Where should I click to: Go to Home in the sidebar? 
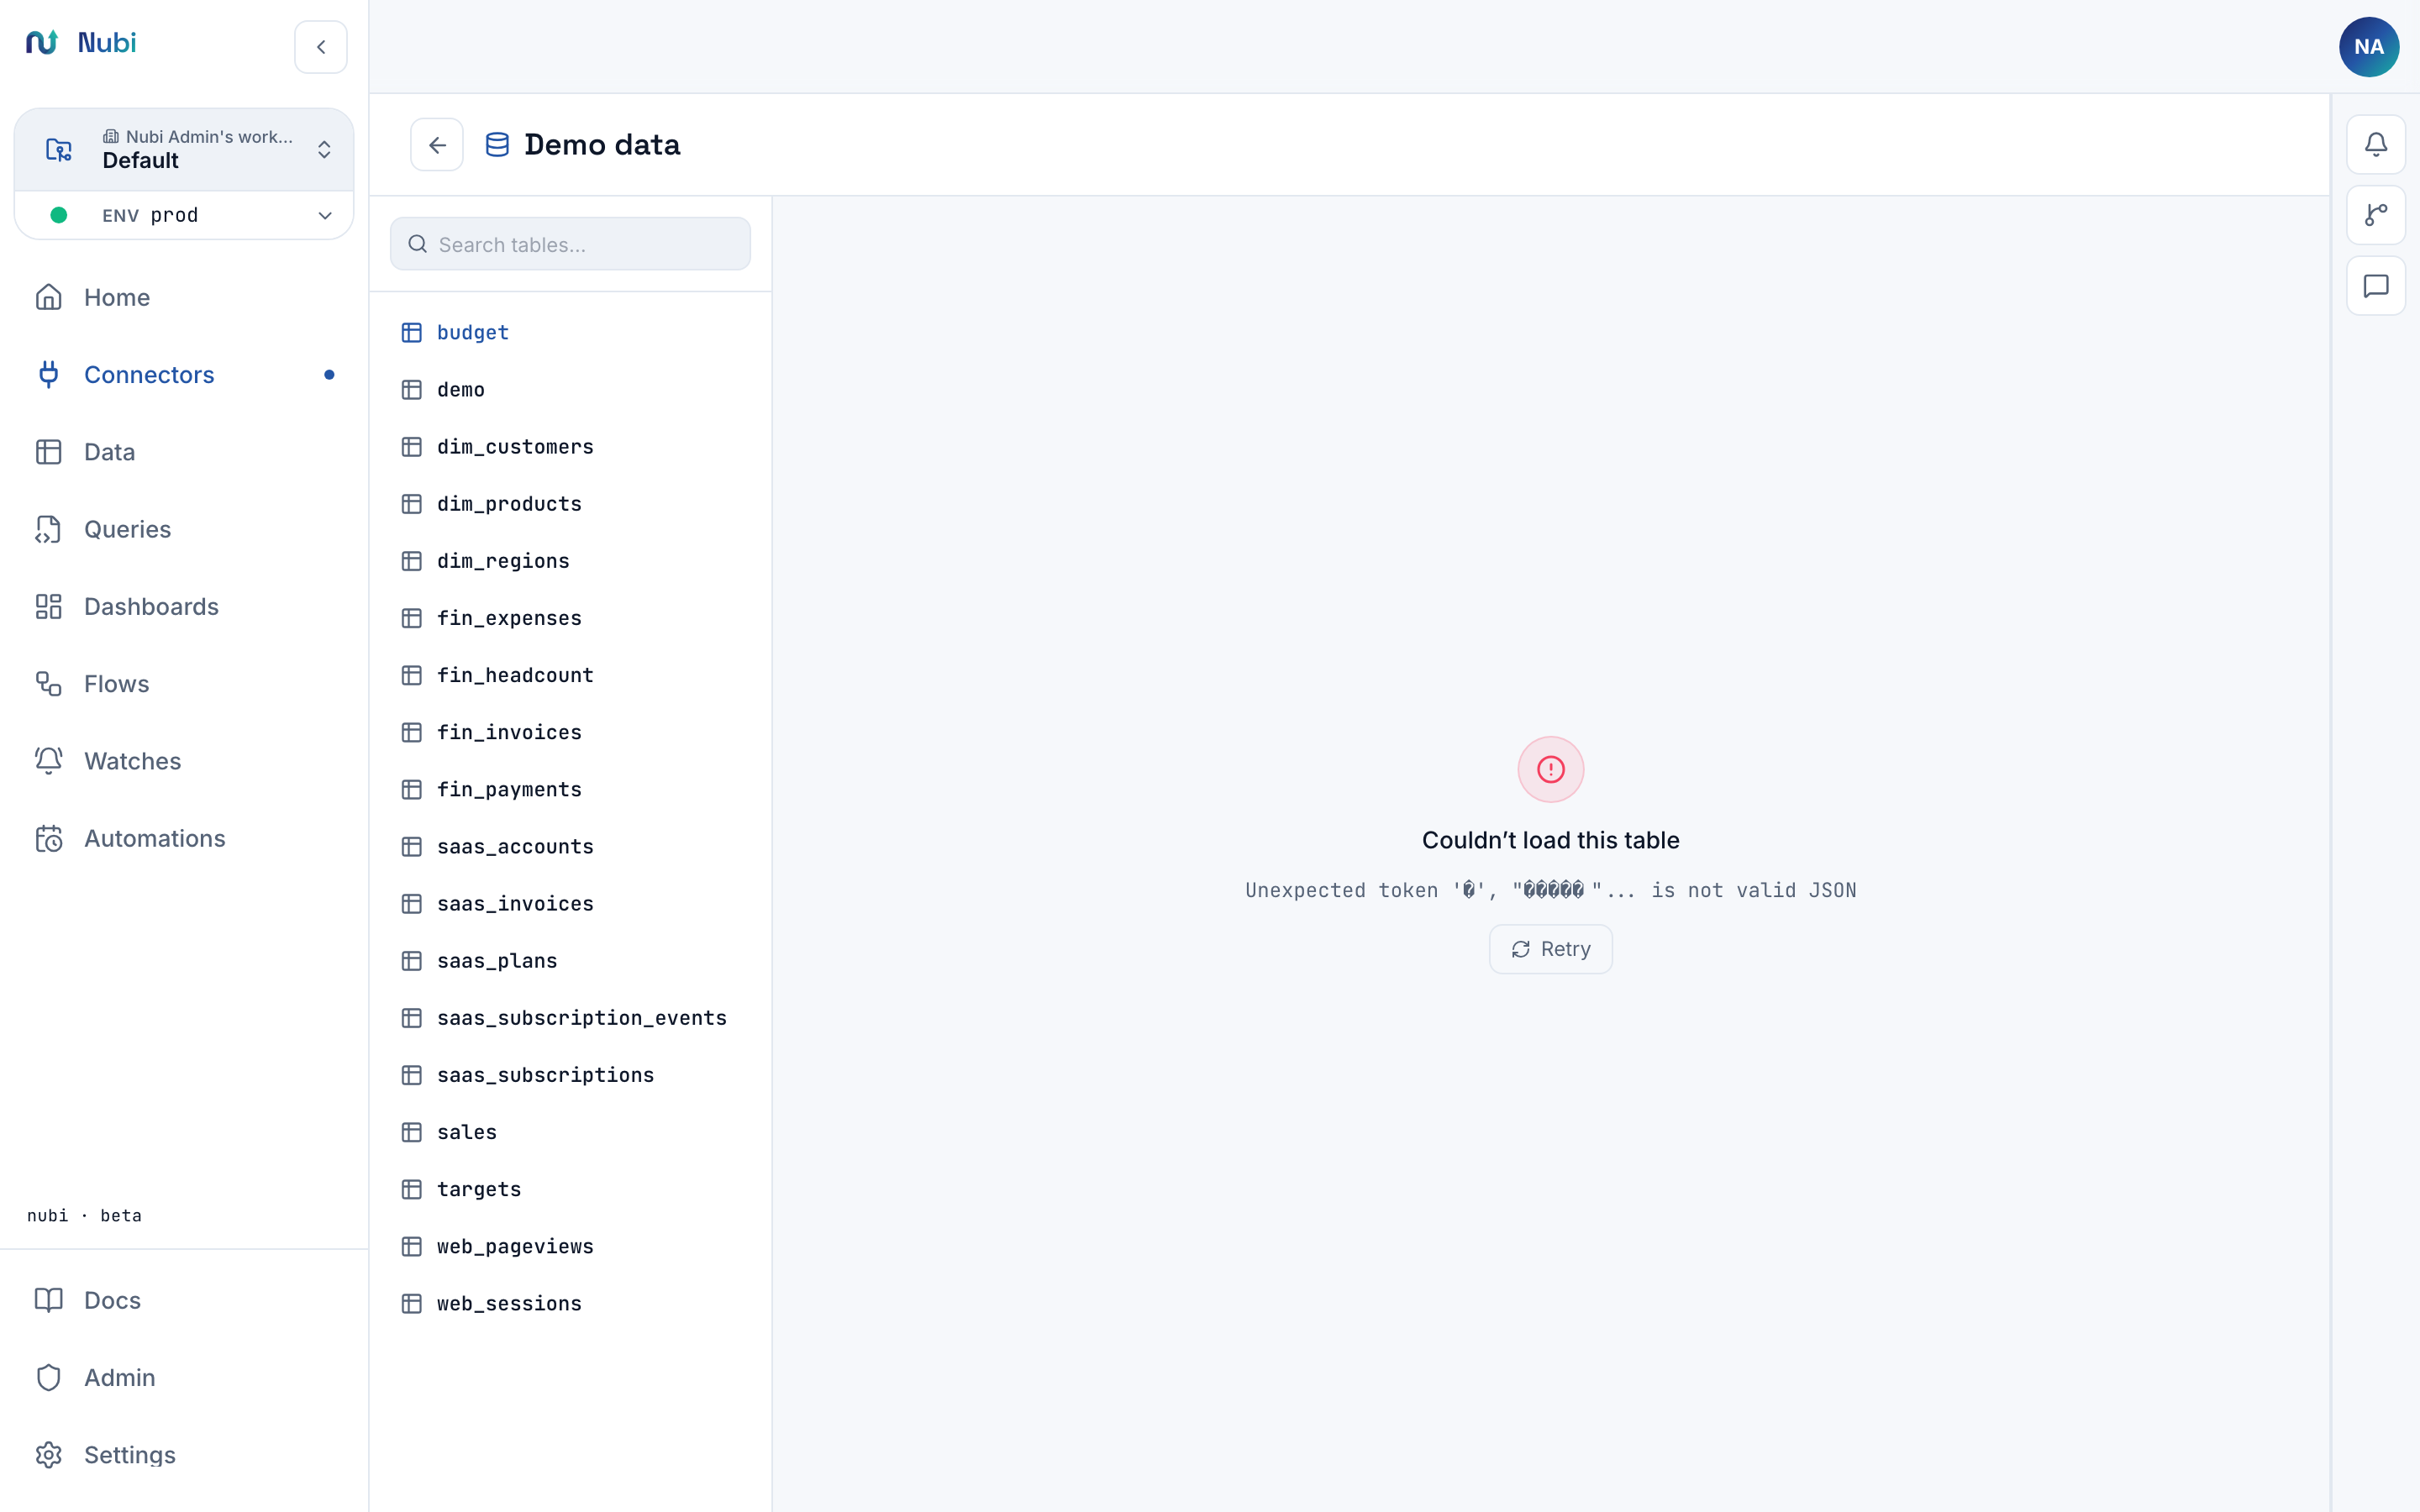[x=184, y=297]
